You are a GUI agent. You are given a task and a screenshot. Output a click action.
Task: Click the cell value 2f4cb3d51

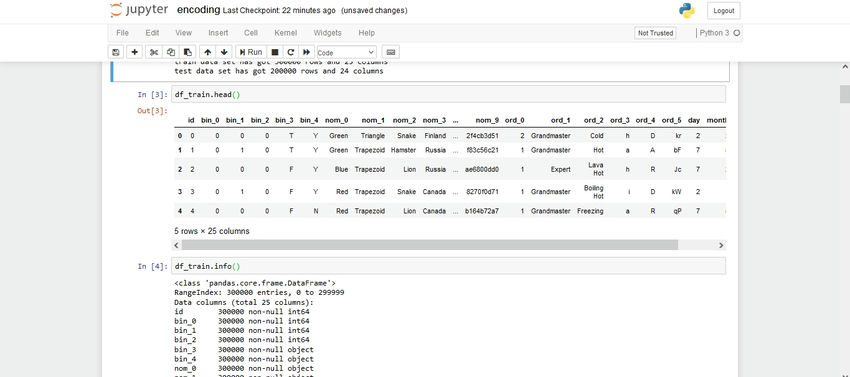[x=482, y=136]
